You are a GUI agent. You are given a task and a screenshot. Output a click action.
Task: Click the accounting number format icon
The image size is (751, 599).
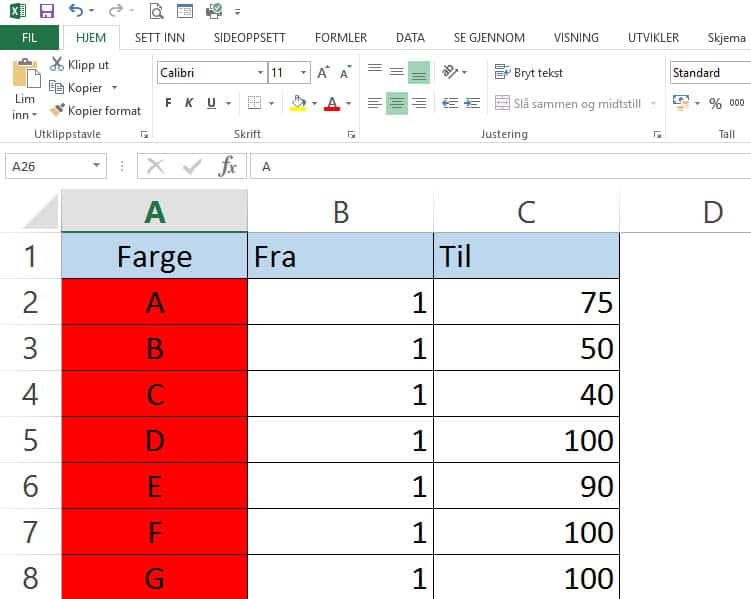tap(681, 102)
